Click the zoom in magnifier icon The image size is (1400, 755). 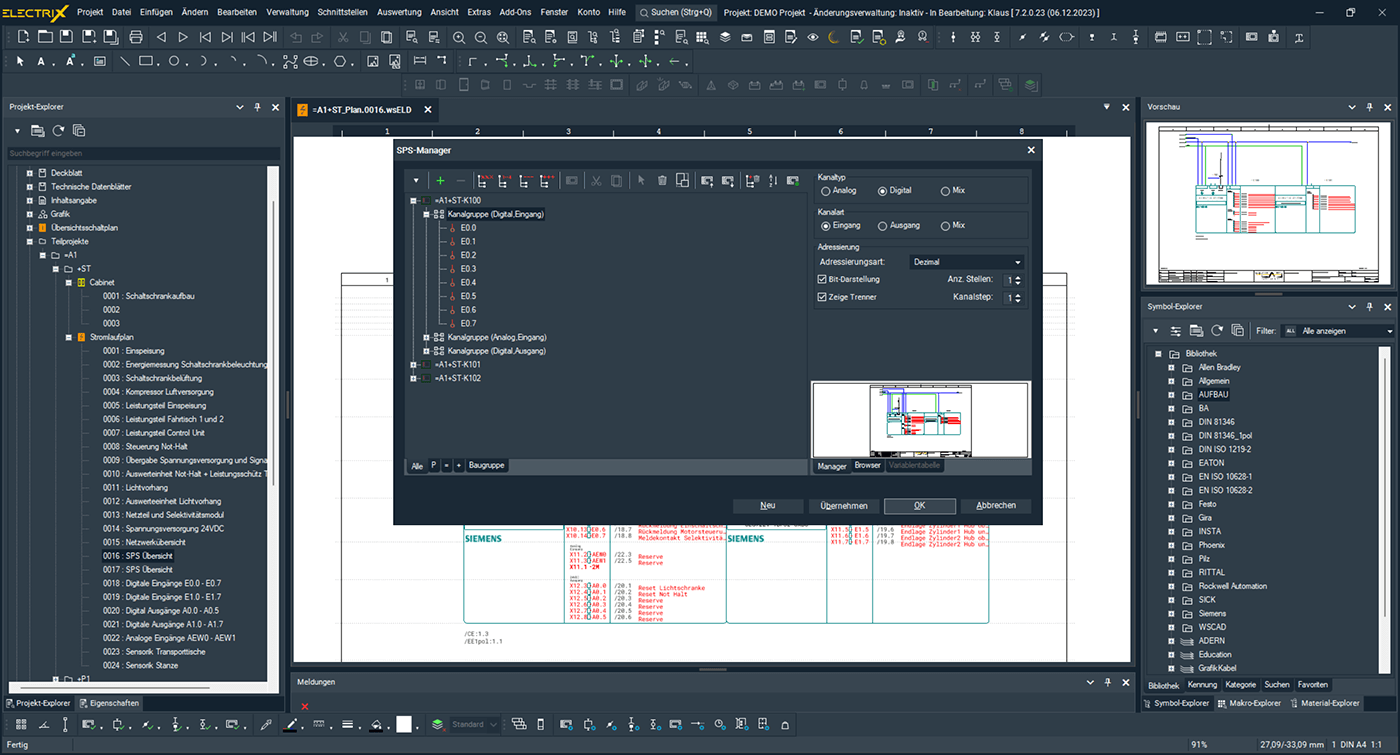pyautogui.click(x=459, y=37)
